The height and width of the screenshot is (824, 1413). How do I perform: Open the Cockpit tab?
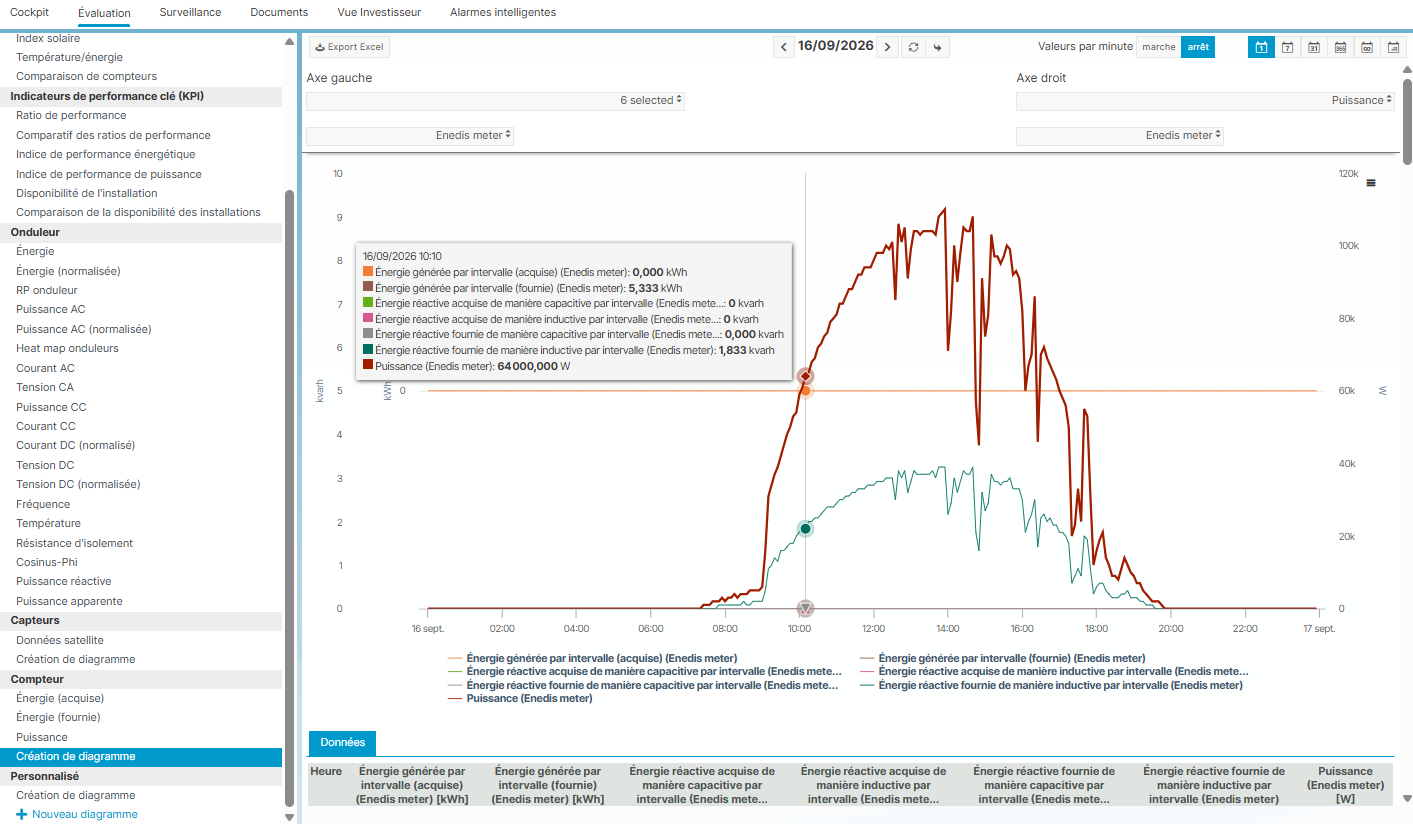click(x=29, y=12)
